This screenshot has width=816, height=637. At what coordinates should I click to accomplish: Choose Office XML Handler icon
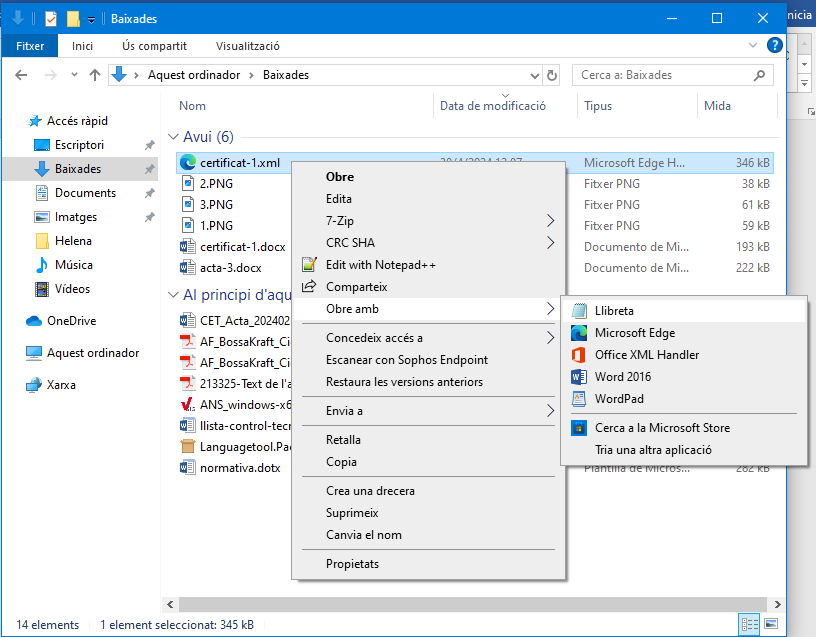coord(579,355)
